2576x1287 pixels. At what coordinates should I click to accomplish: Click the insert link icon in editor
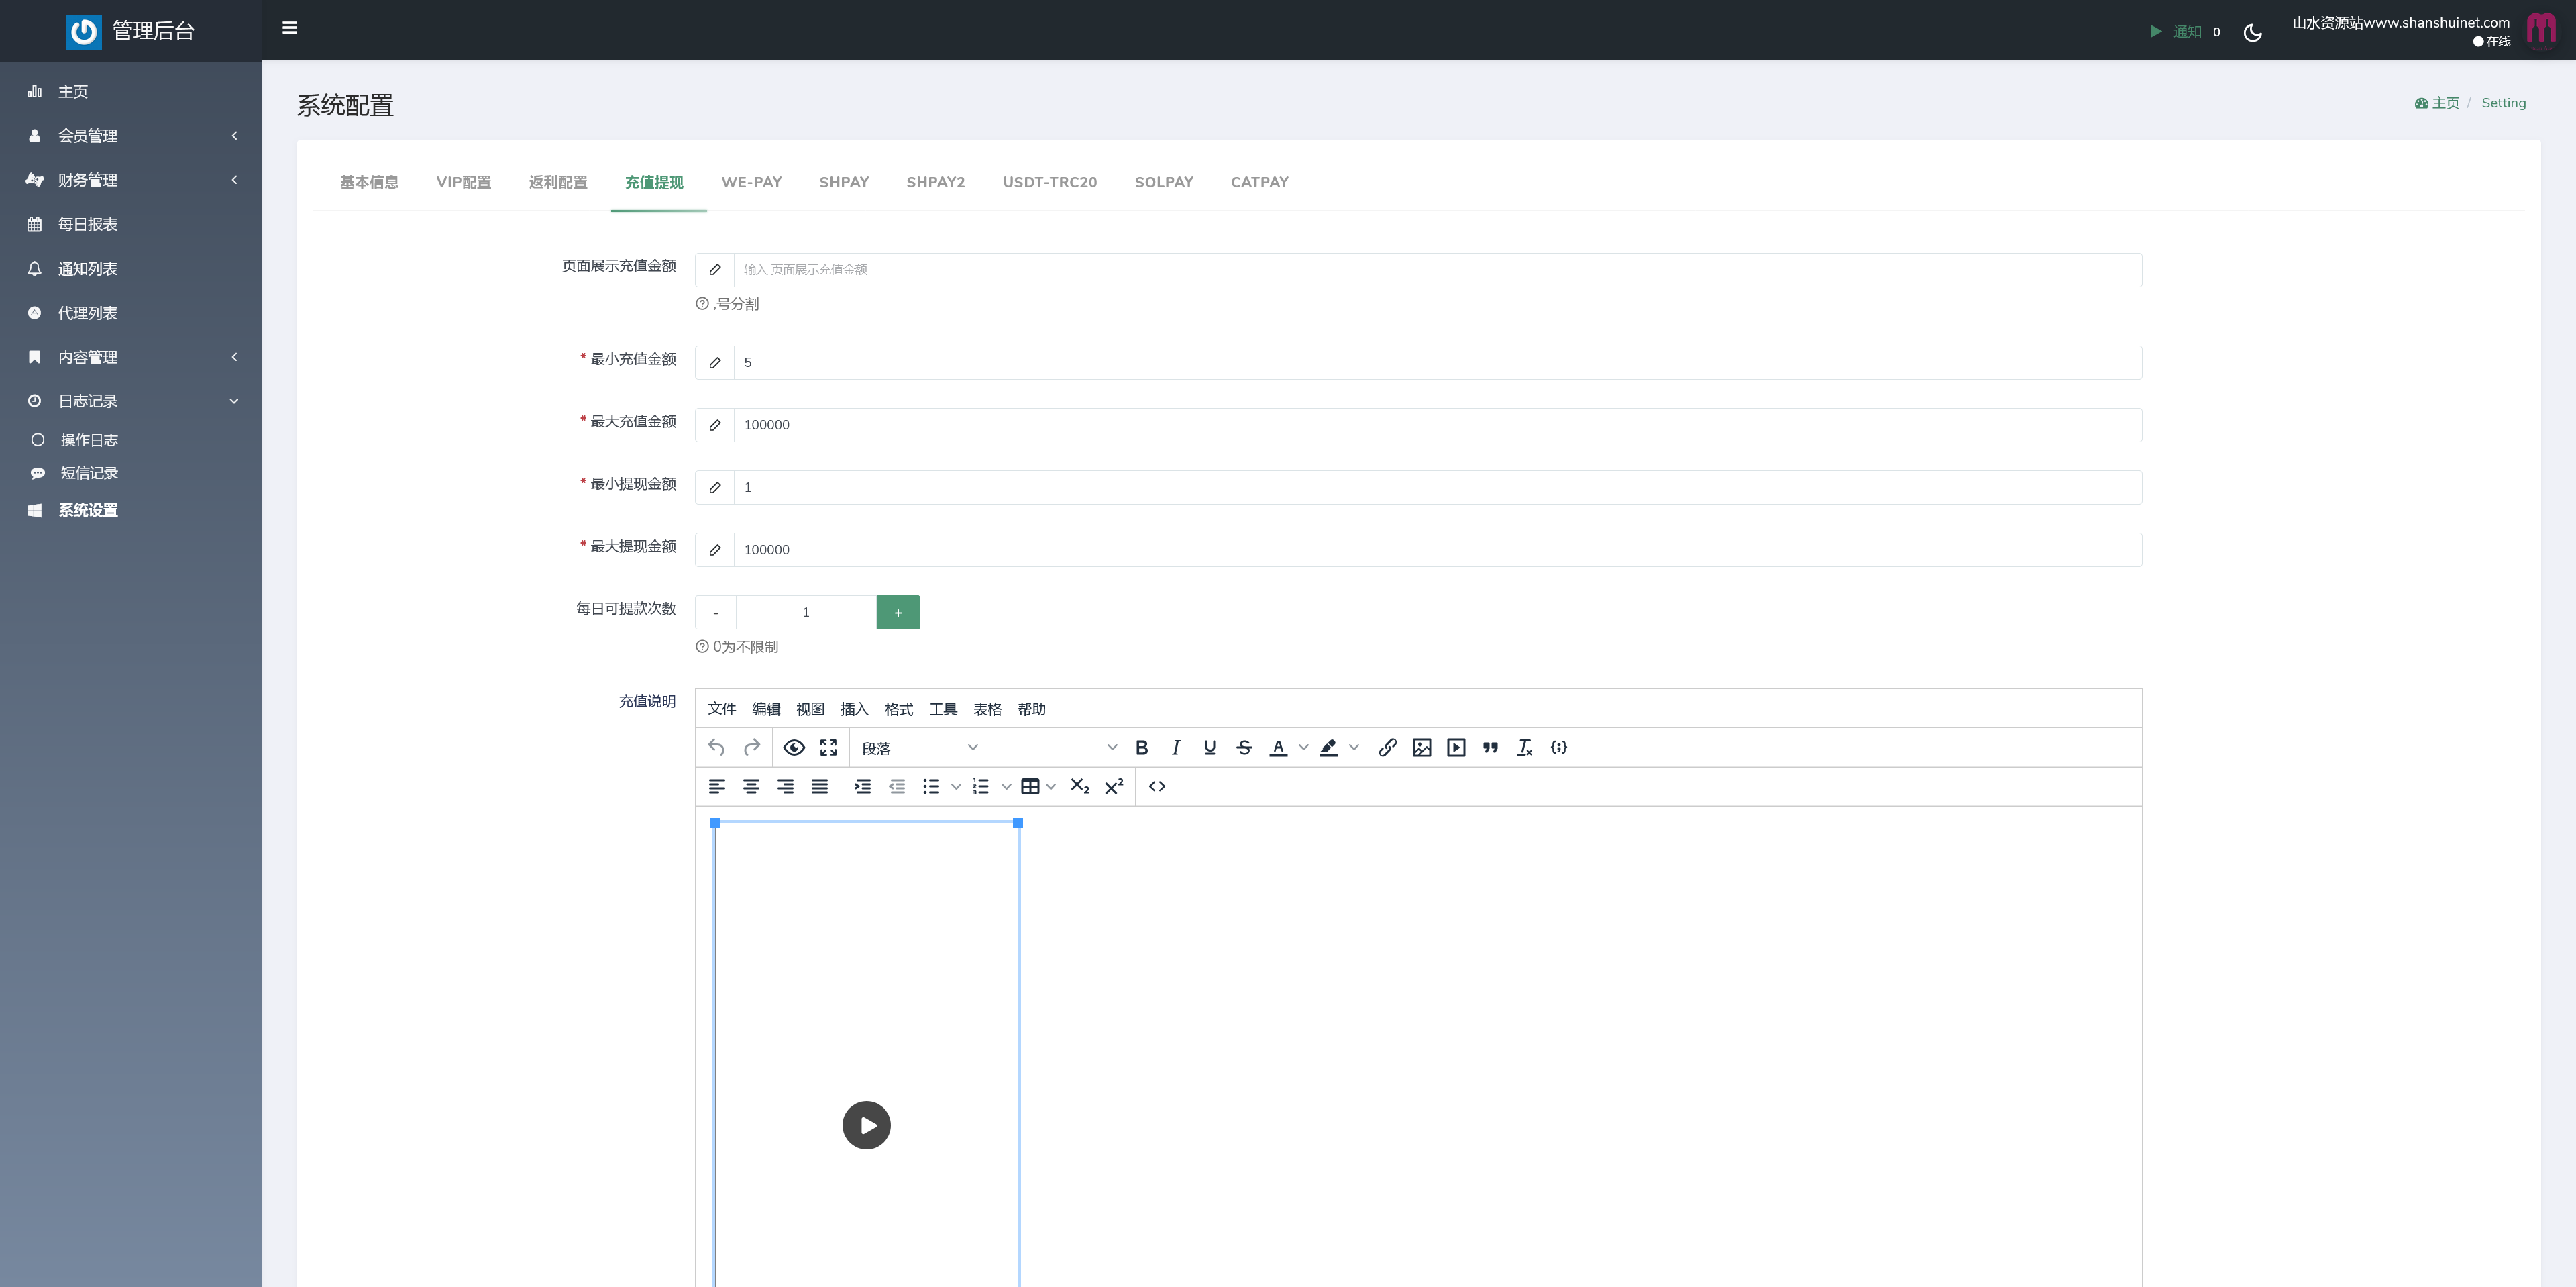pyautogui.click(x=1387, y=747)
